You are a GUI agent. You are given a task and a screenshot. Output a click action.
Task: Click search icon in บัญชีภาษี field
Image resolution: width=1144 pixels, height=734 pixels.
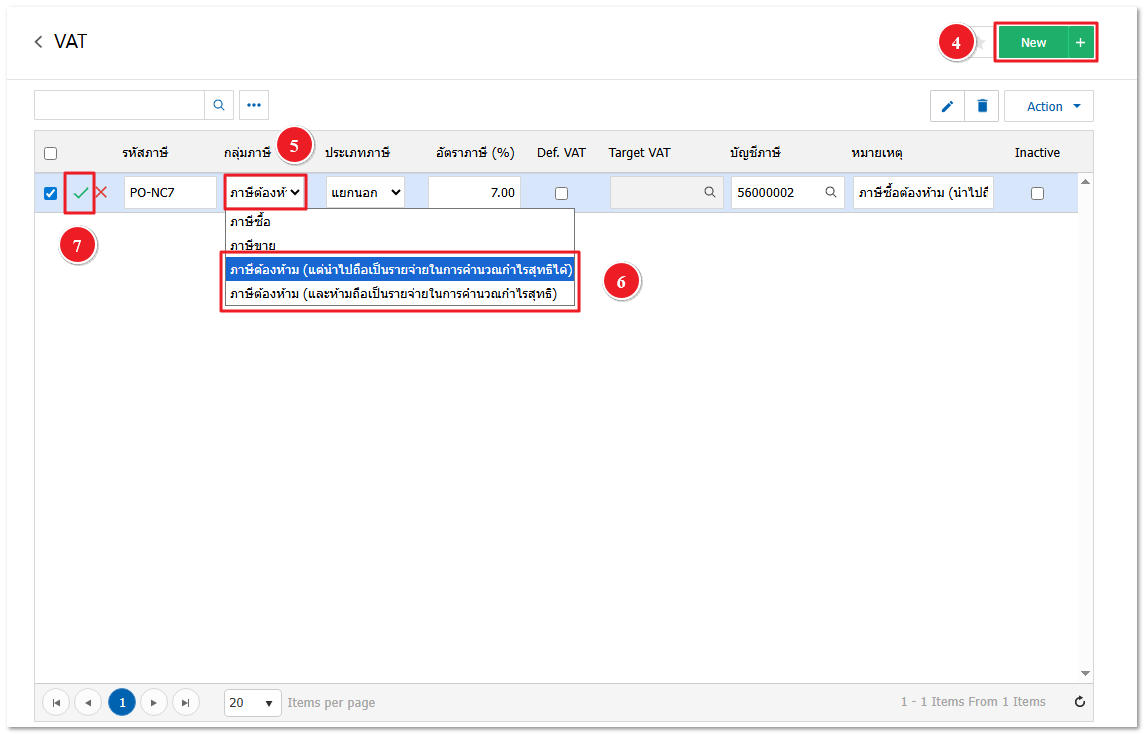point(830,193)
